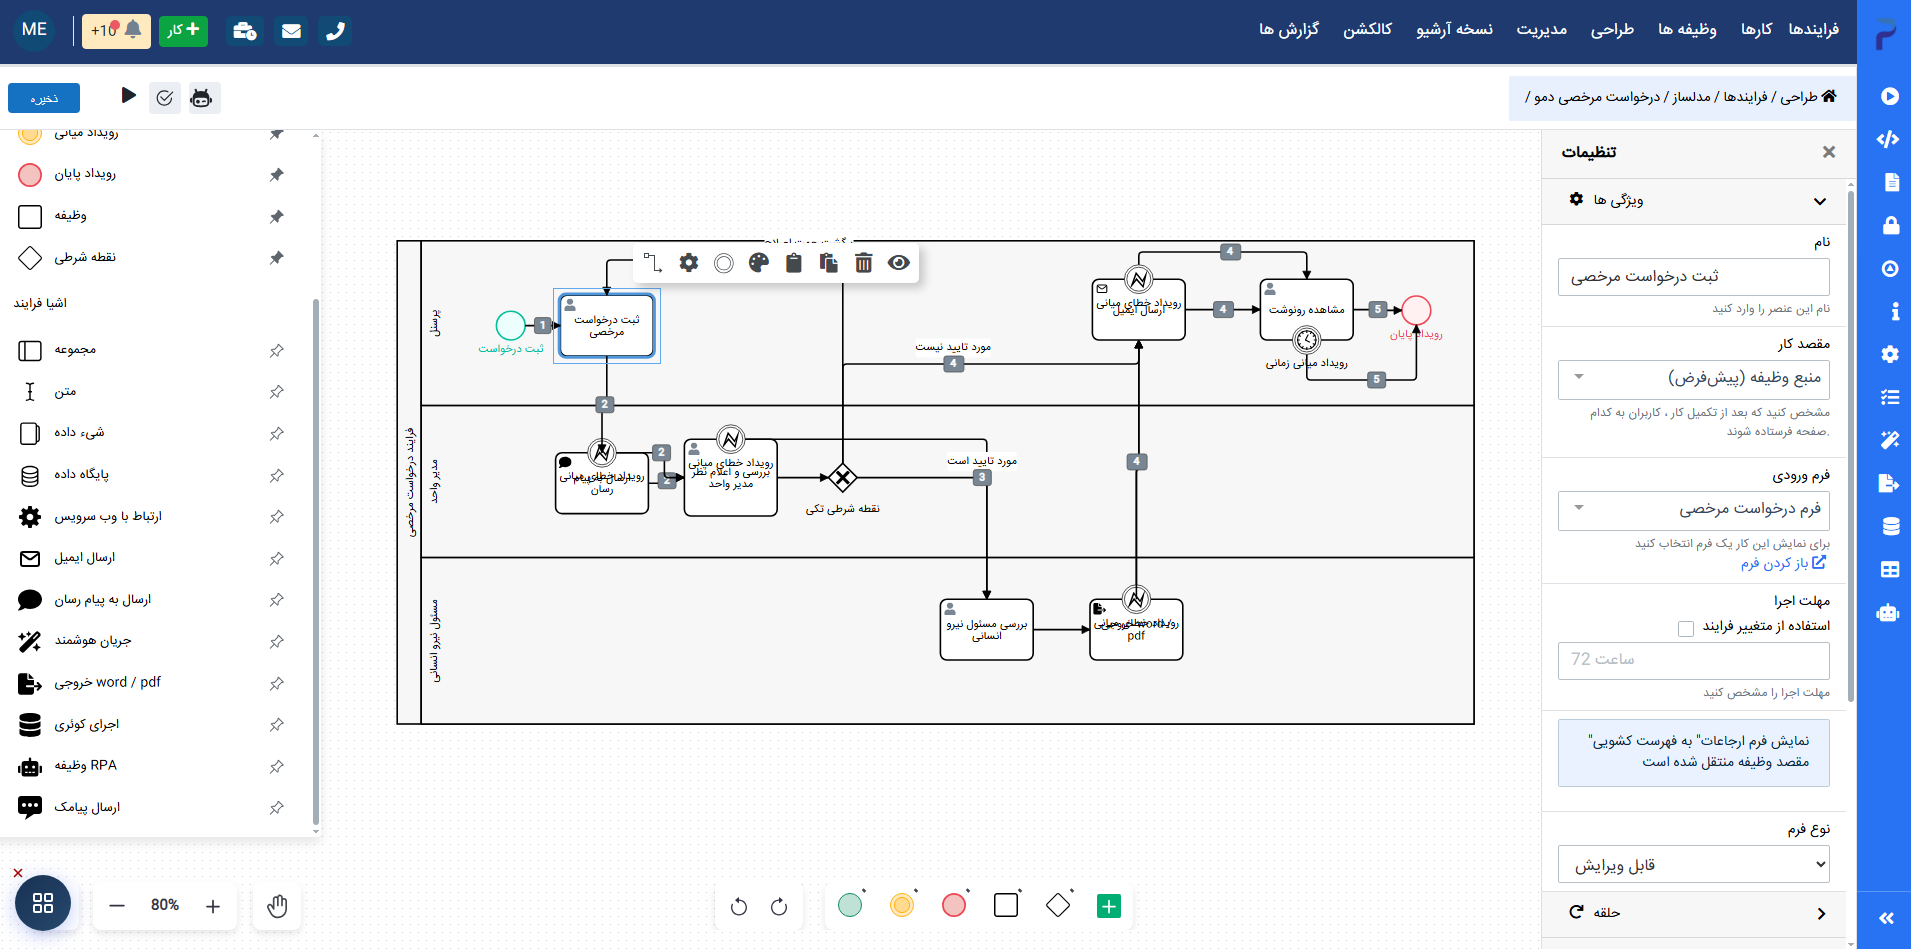
Task: Click the notification bell with +10 badge
Action: coord(116,31)
